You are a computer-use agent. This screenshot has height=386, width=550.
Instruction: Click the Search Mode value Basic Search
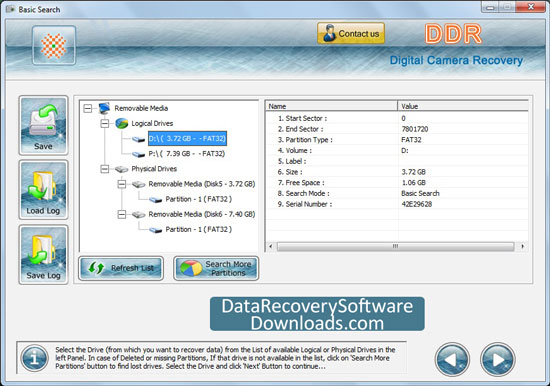click(x=420, y=193)
